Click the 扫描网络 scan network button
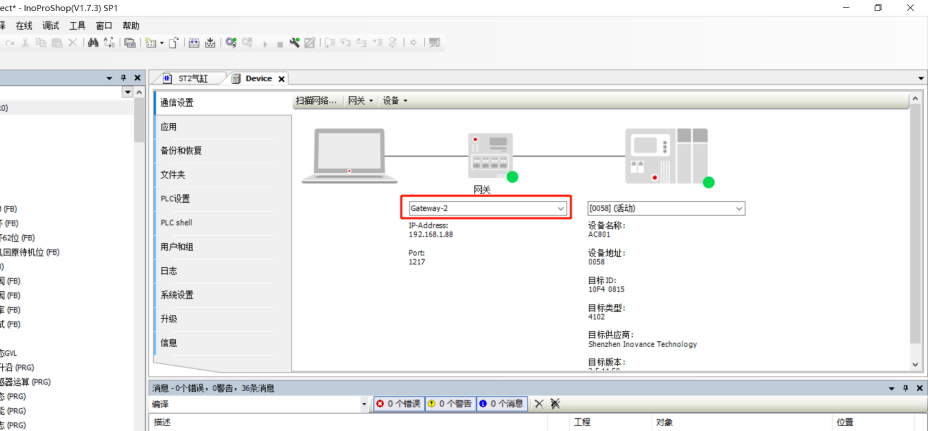This screenshot has height=431, width=928. (317, 101)
